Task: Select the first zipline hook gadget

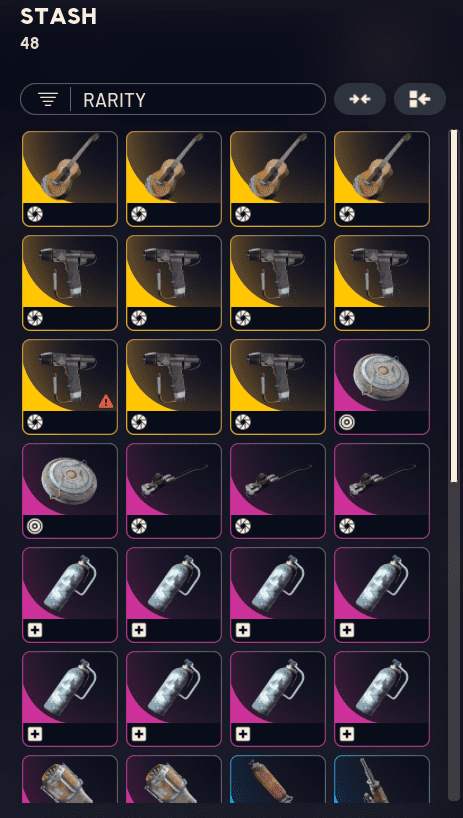Action: (x=174, y=491)
